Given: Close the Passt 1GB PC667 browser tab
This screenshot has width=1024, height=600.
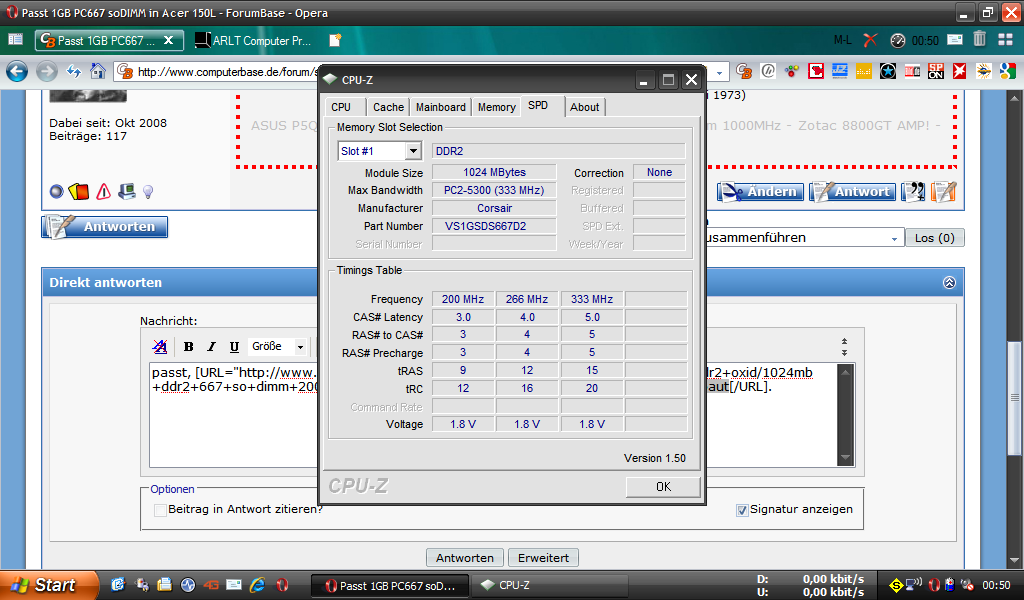Looking at the screenshot, I should click(x=168, y=40).
